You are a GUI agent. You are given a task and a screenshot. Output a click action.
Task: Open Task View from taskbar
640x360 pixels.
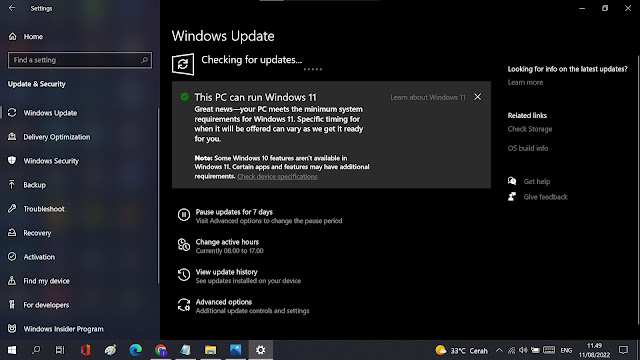click(60, 350)
